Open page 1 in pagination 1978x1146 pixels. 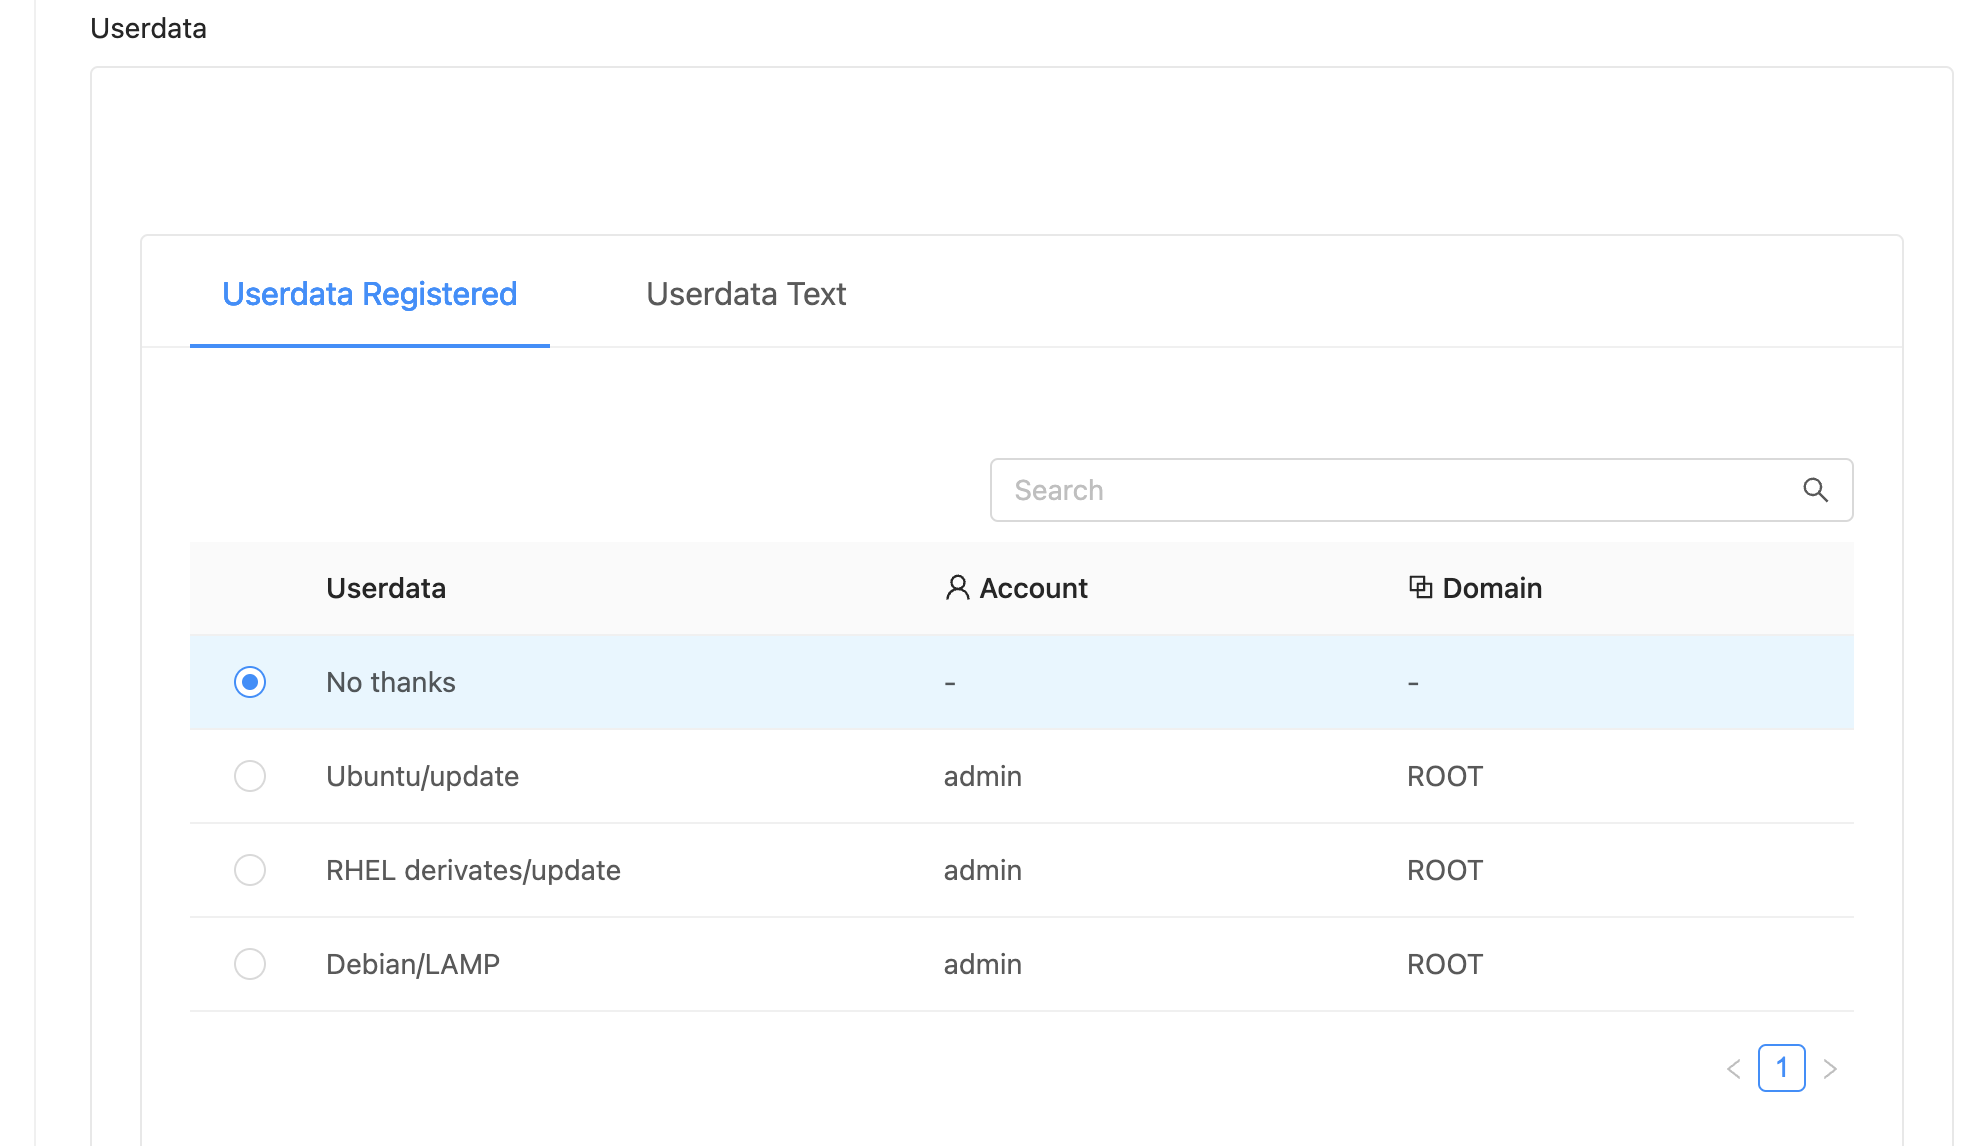click(1782, 1068)
